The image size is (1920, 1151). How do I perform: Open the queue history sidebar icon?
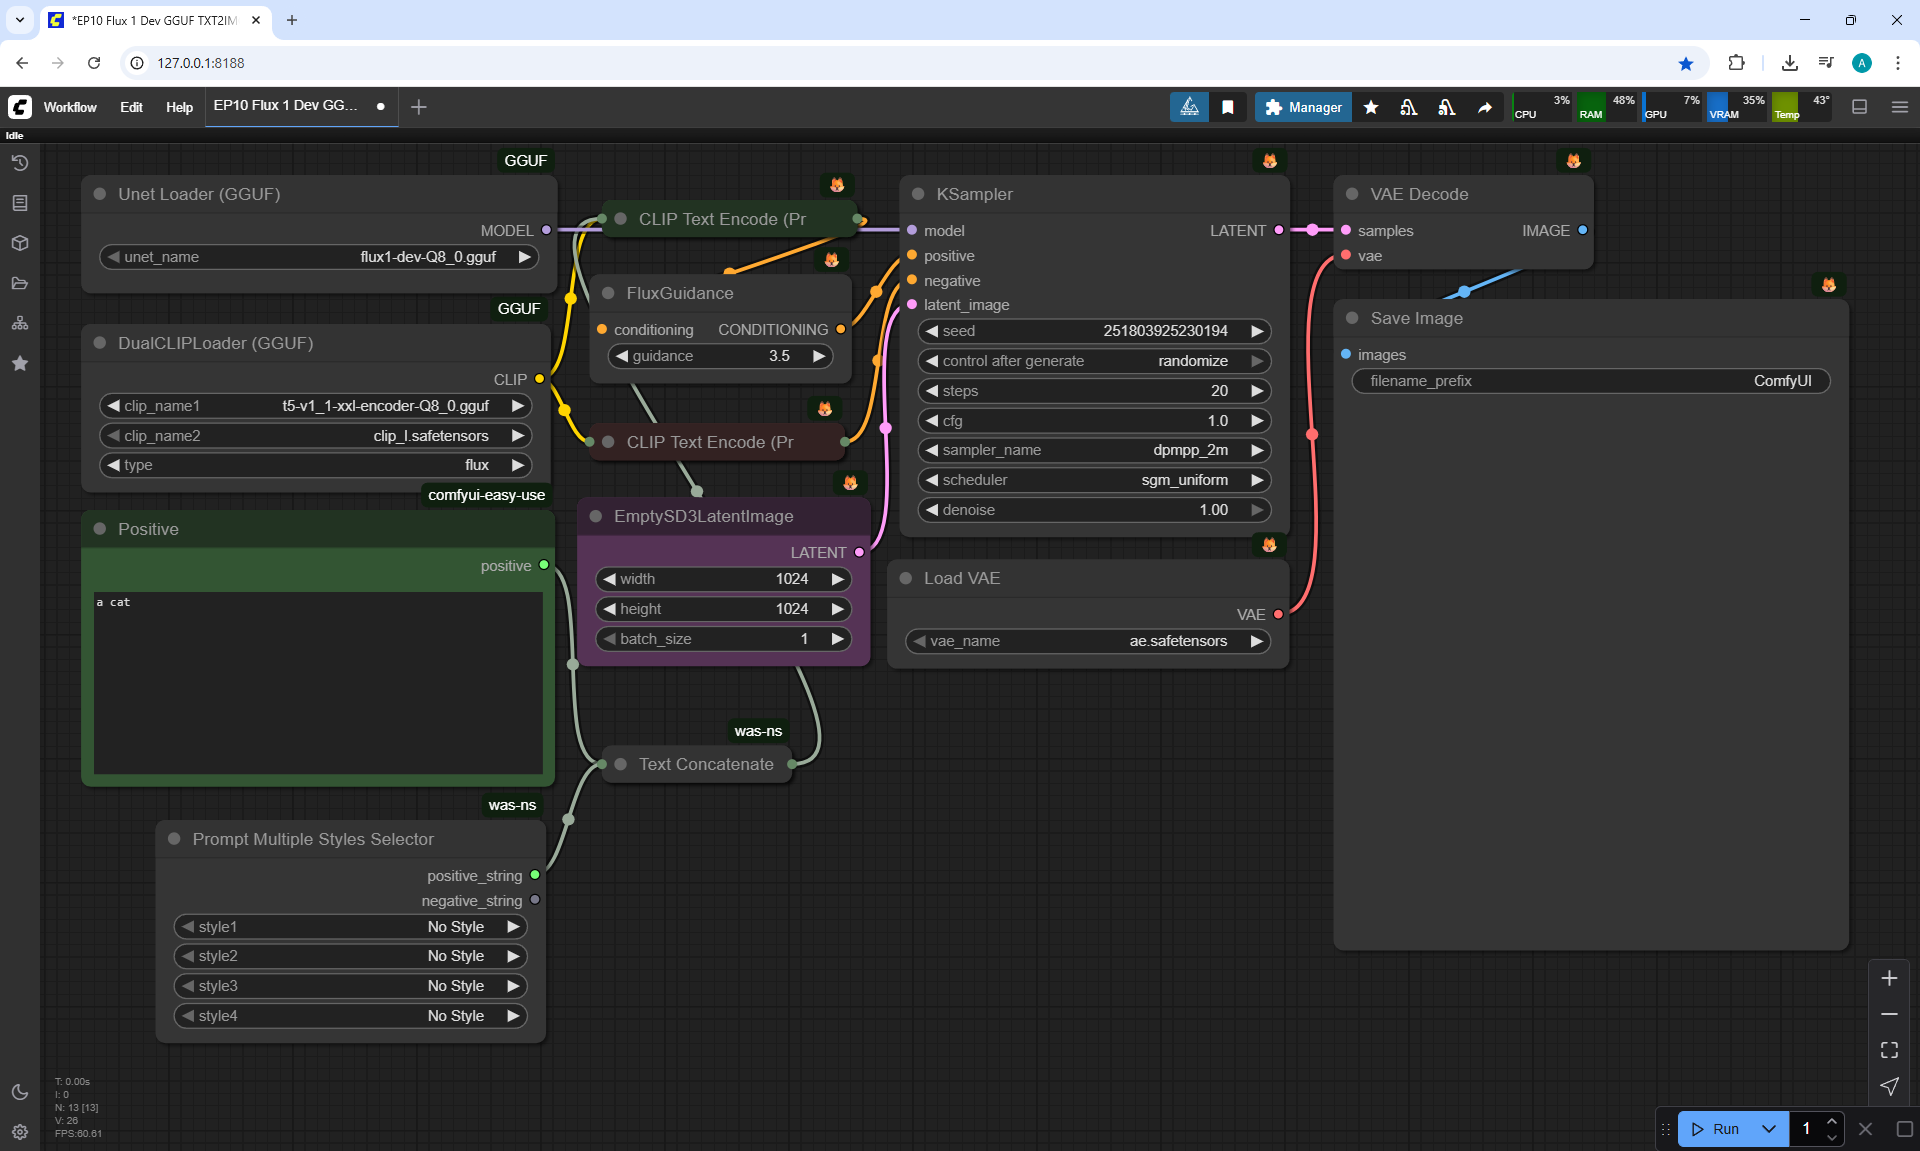[x=20, y=163]
